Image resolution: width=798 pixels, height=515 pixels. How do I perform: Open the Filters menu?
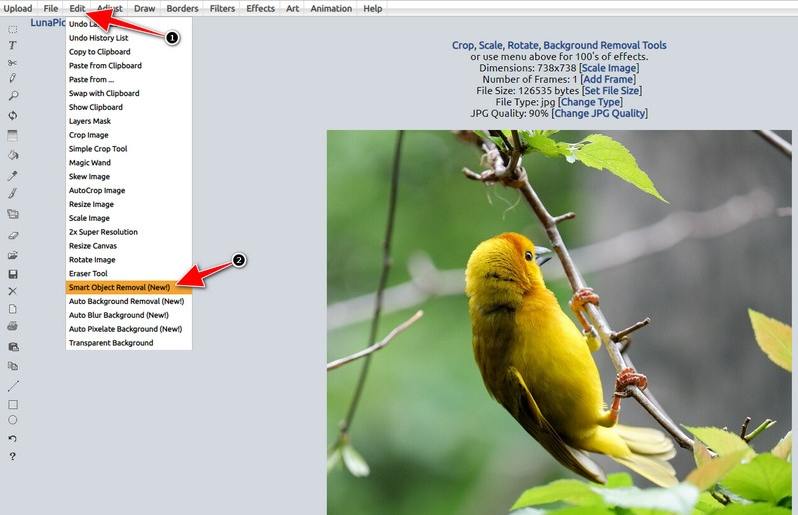coord(222,9)
